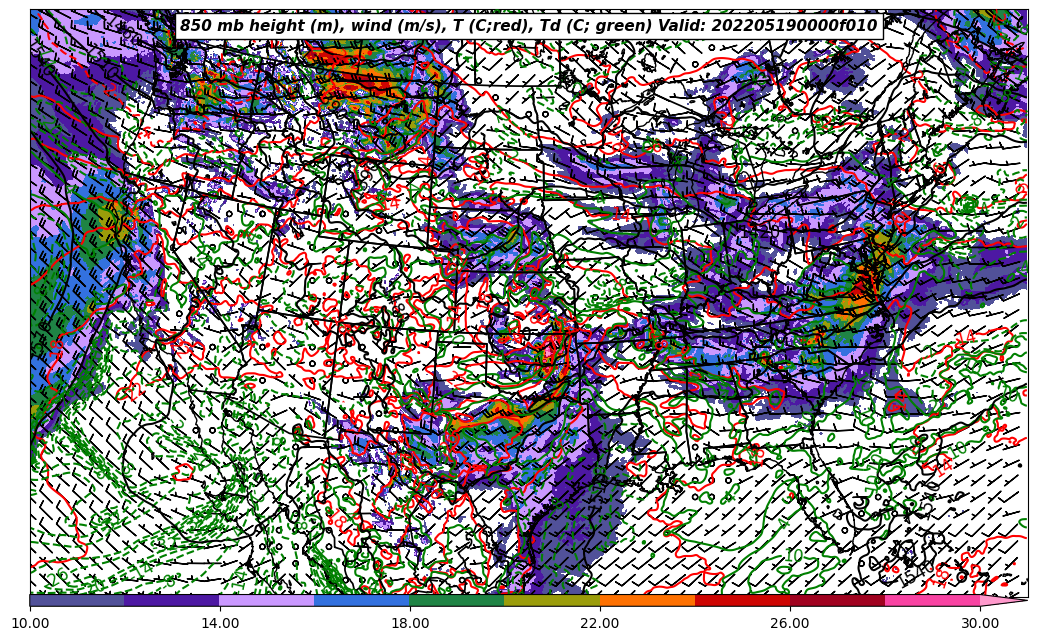Image resolution: width=1037 pixels, height=640 pixels.
Task: Click the 10.00 colorbar tick label
Action: (x=30, y=623)
